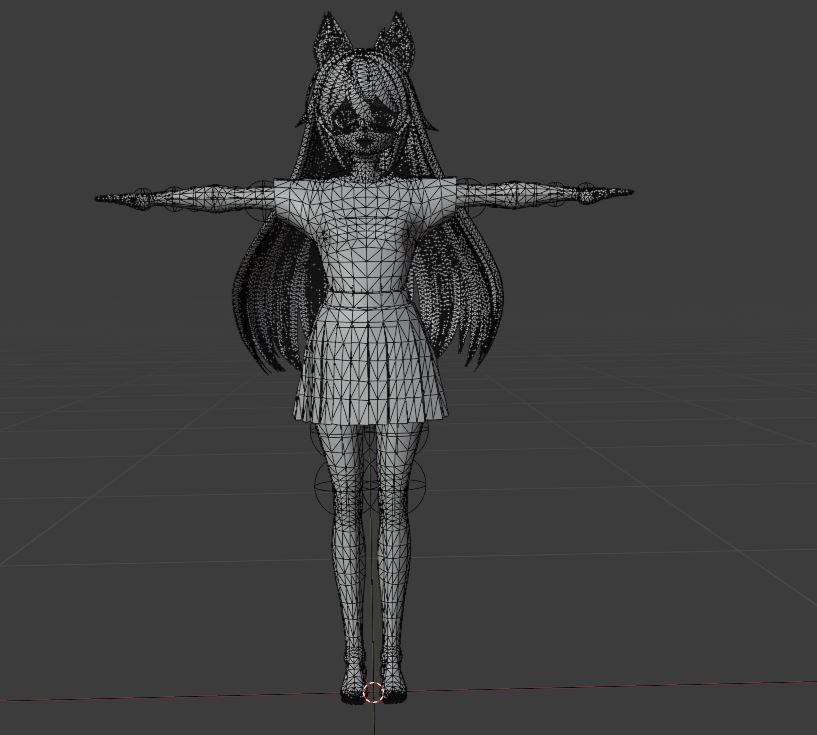Select the short-sleeved blouse mesh
Image resolution: width=817 pixels, height=735 pixels.
[365, 234]
